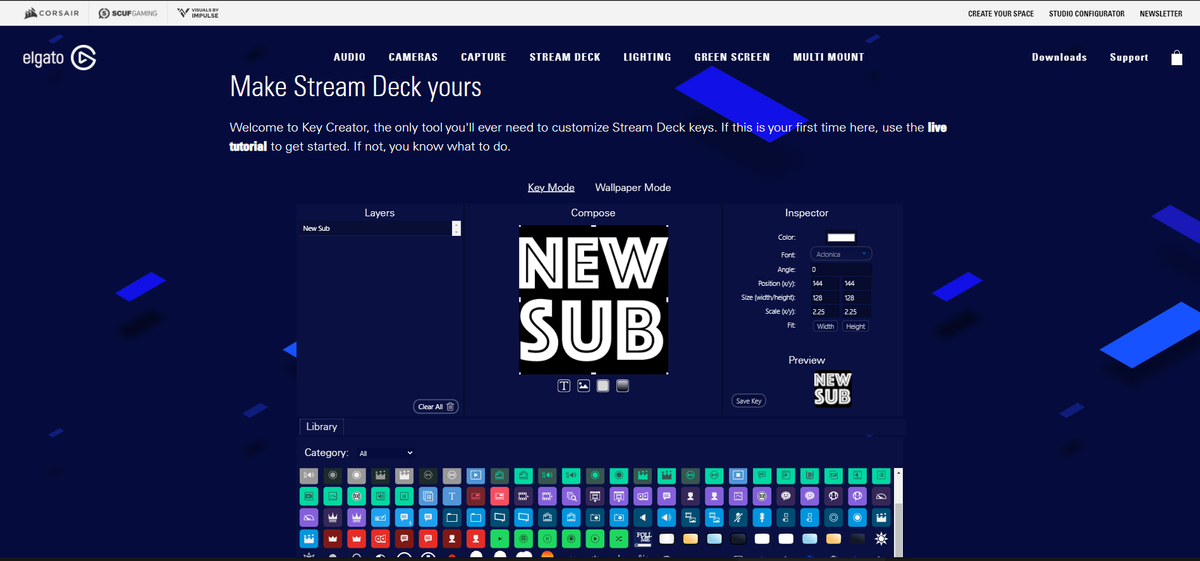Open the shopping bag cart icon

click(1176, 57)
